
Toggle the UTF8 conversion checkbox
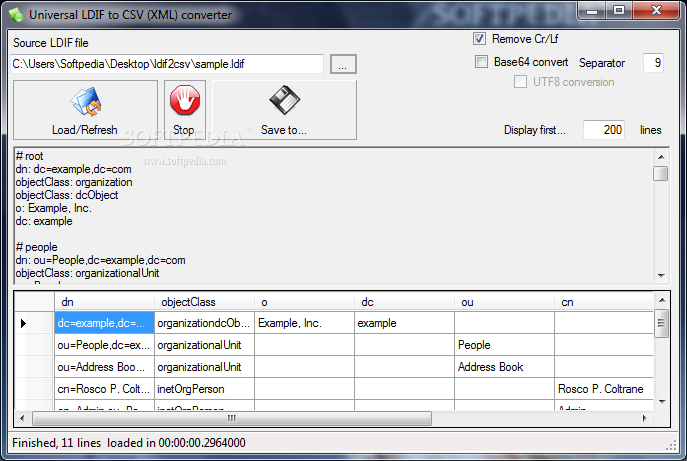tap(520, 82)
